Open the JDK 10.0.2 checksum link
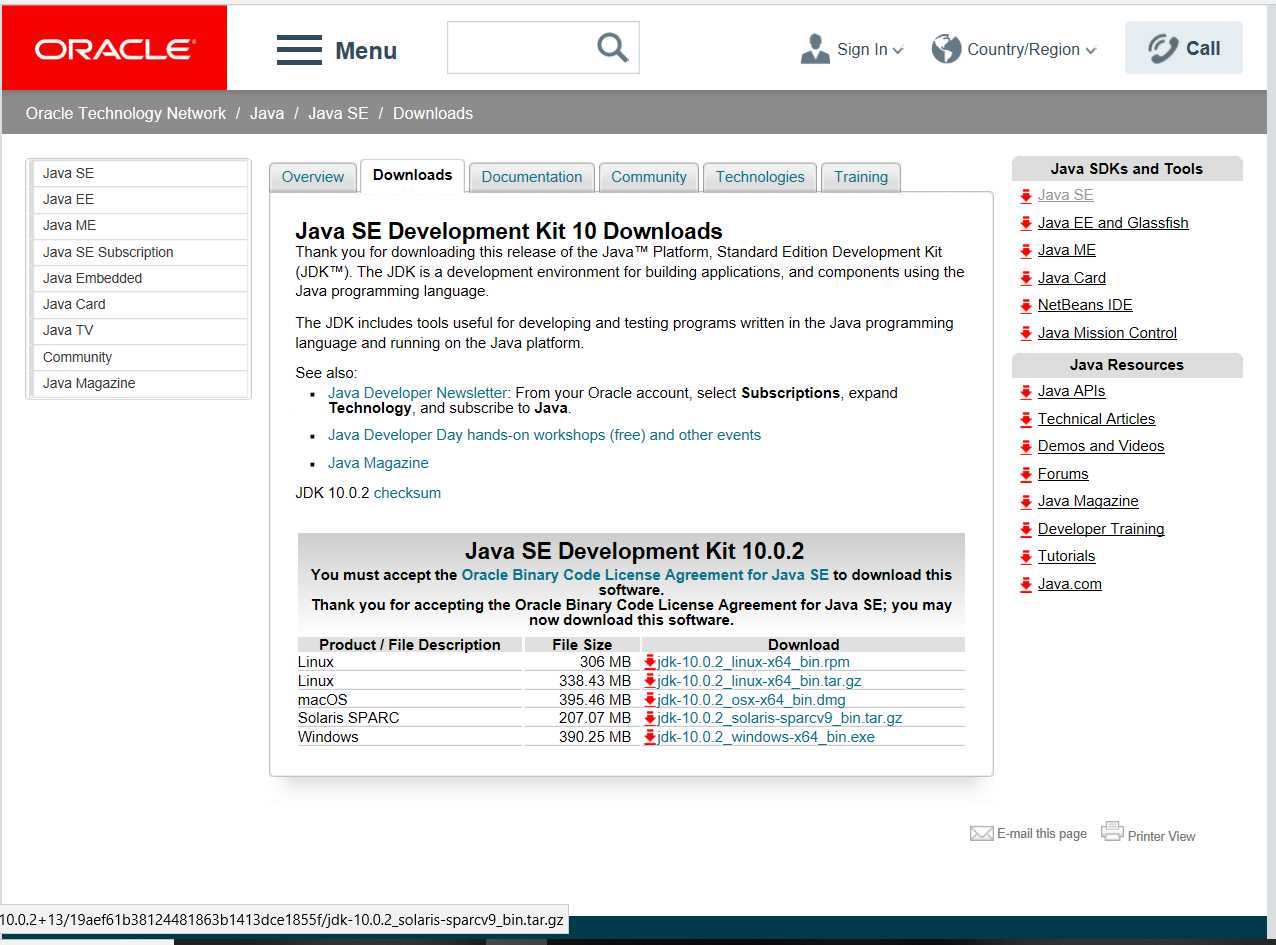Image resolution: width=1276 pixels, height=945 pixels. (407, 493)
